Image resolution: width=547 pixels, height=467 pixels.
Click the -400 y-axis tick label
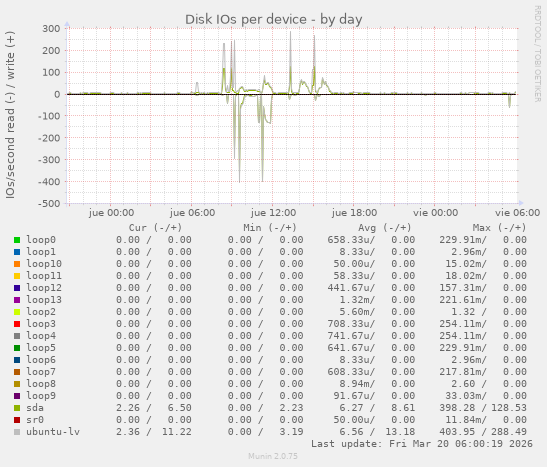coord(49,181)
